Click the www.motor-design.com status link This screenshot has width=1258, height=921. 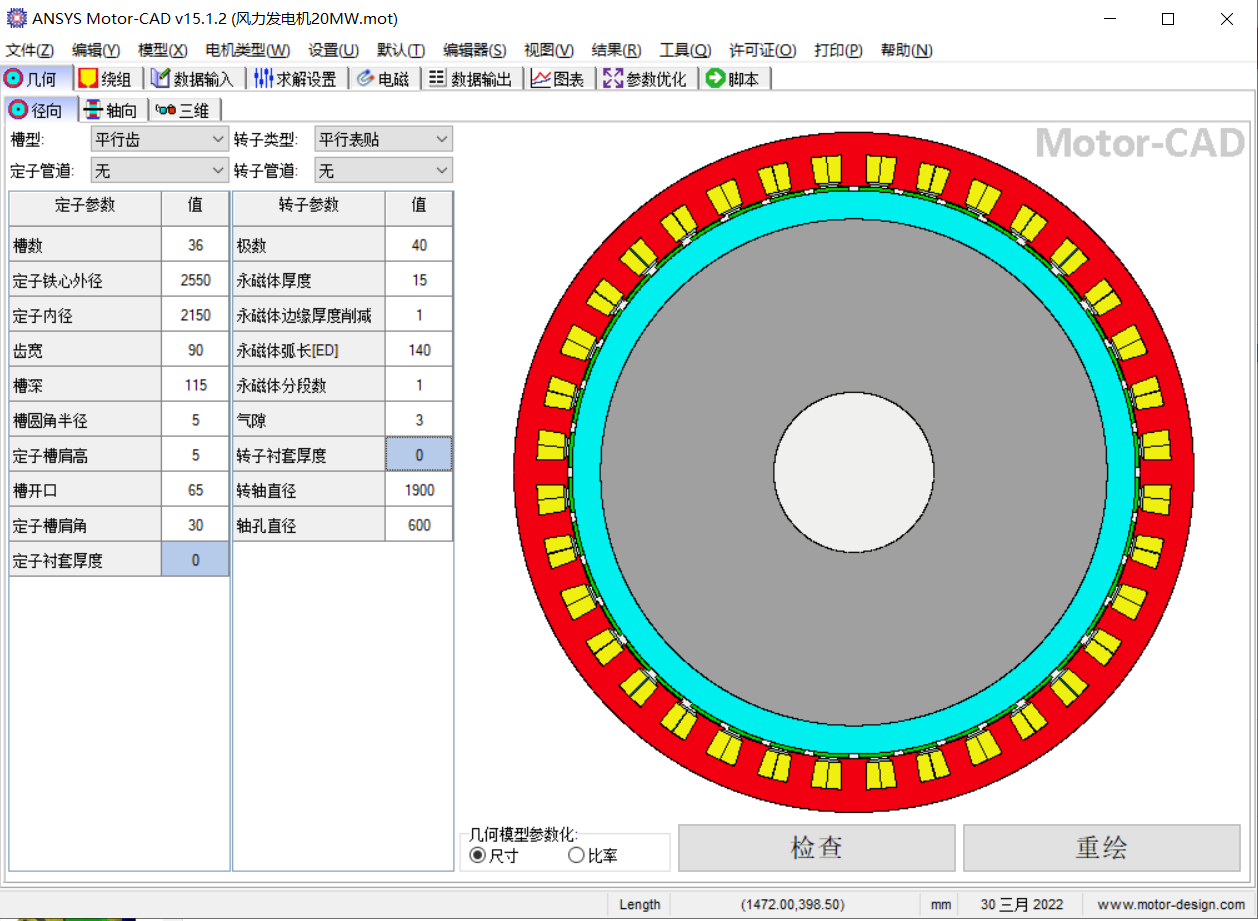[1171, 904]
